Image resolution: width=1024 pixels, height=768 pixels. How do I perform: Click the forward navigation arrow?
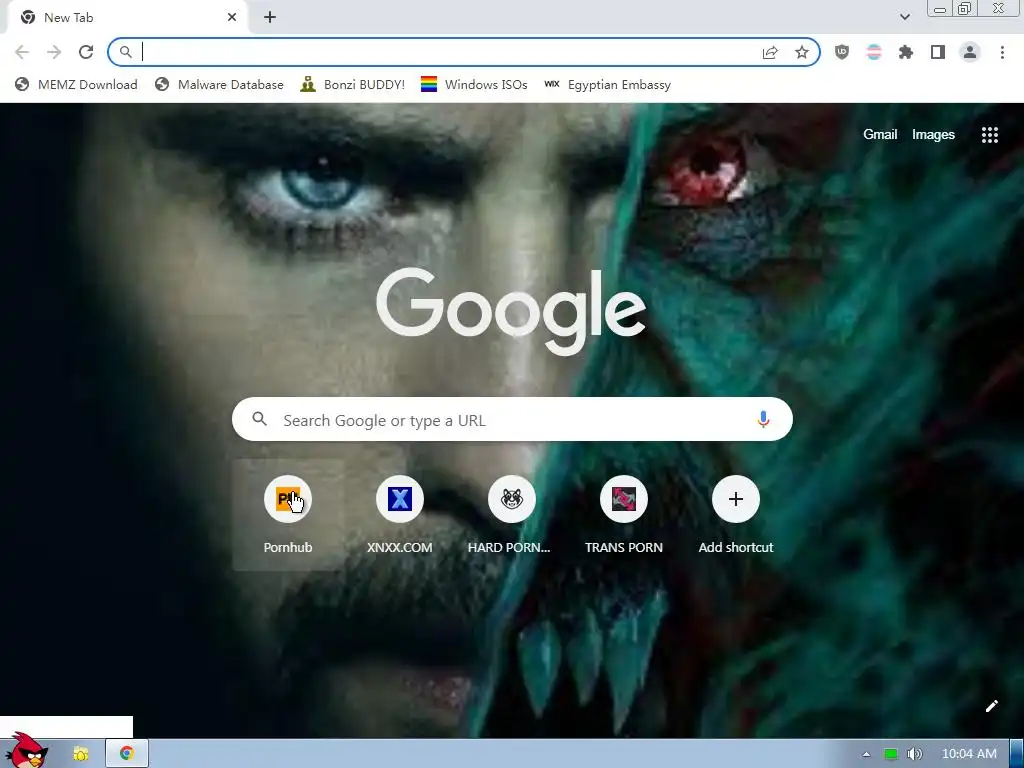pyautogui.click(x=54, y=52)
